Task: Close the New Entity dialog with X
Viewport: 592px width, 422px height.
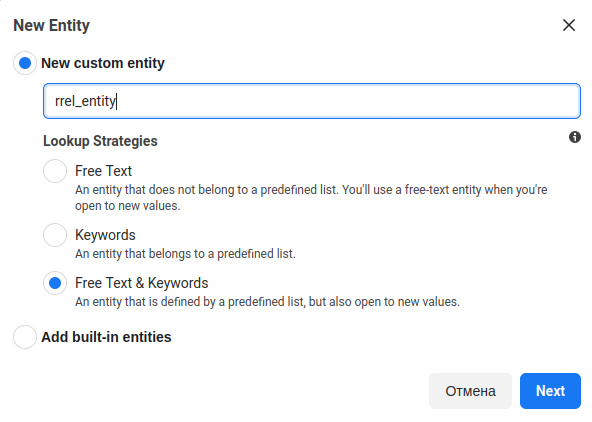Action: (569, 25)
